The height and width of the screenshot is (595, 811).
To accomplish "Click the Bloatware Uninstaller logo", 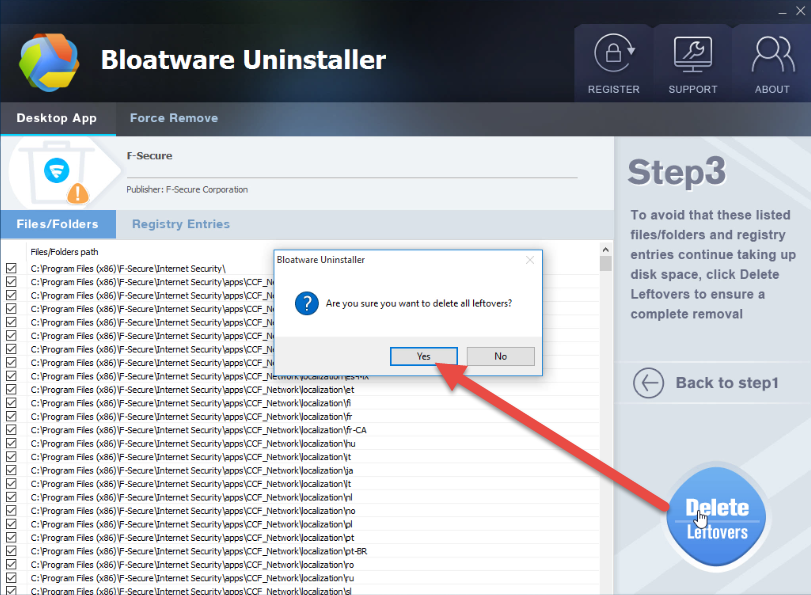I will 49,62.
